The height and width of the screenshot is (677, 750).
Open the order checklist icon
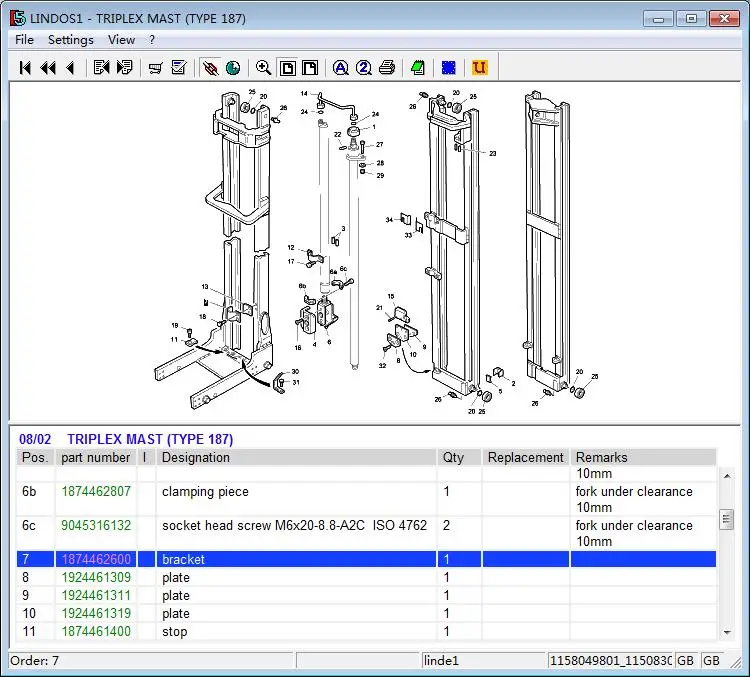178,67
